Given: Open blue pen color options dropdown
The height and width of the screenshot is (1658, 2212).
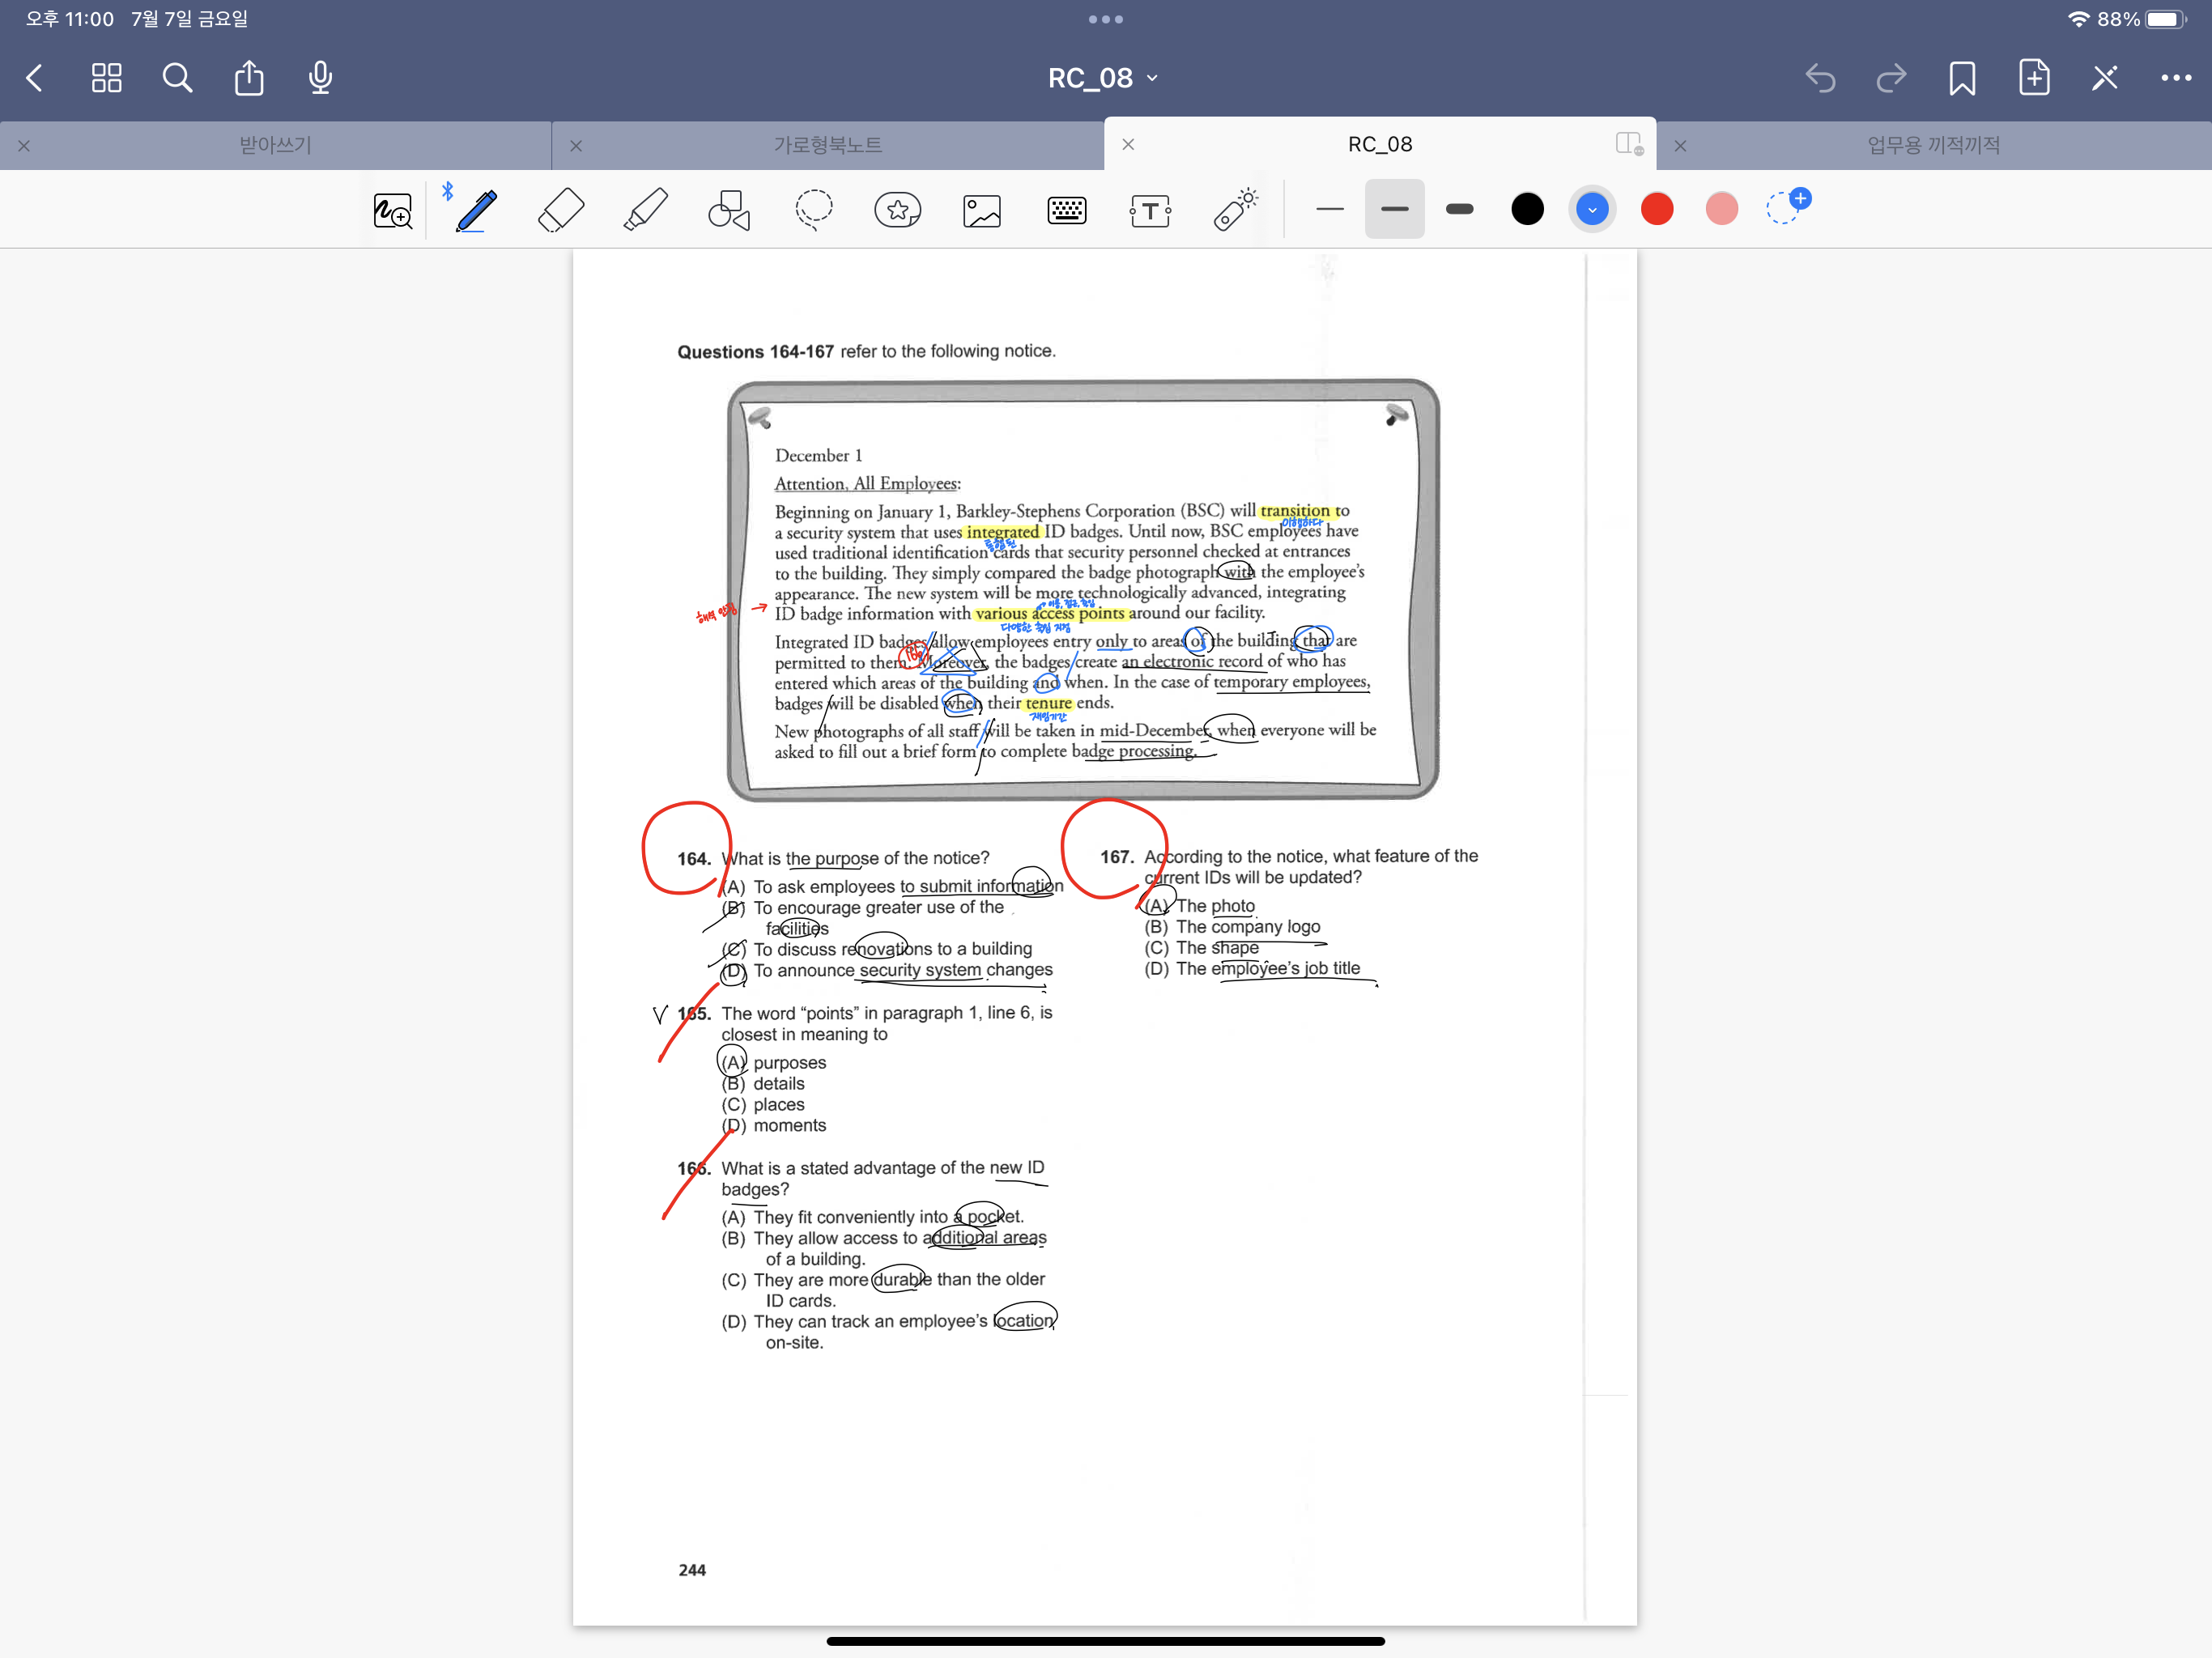Looking at the screenshot, I should [x=1592, y=209].
